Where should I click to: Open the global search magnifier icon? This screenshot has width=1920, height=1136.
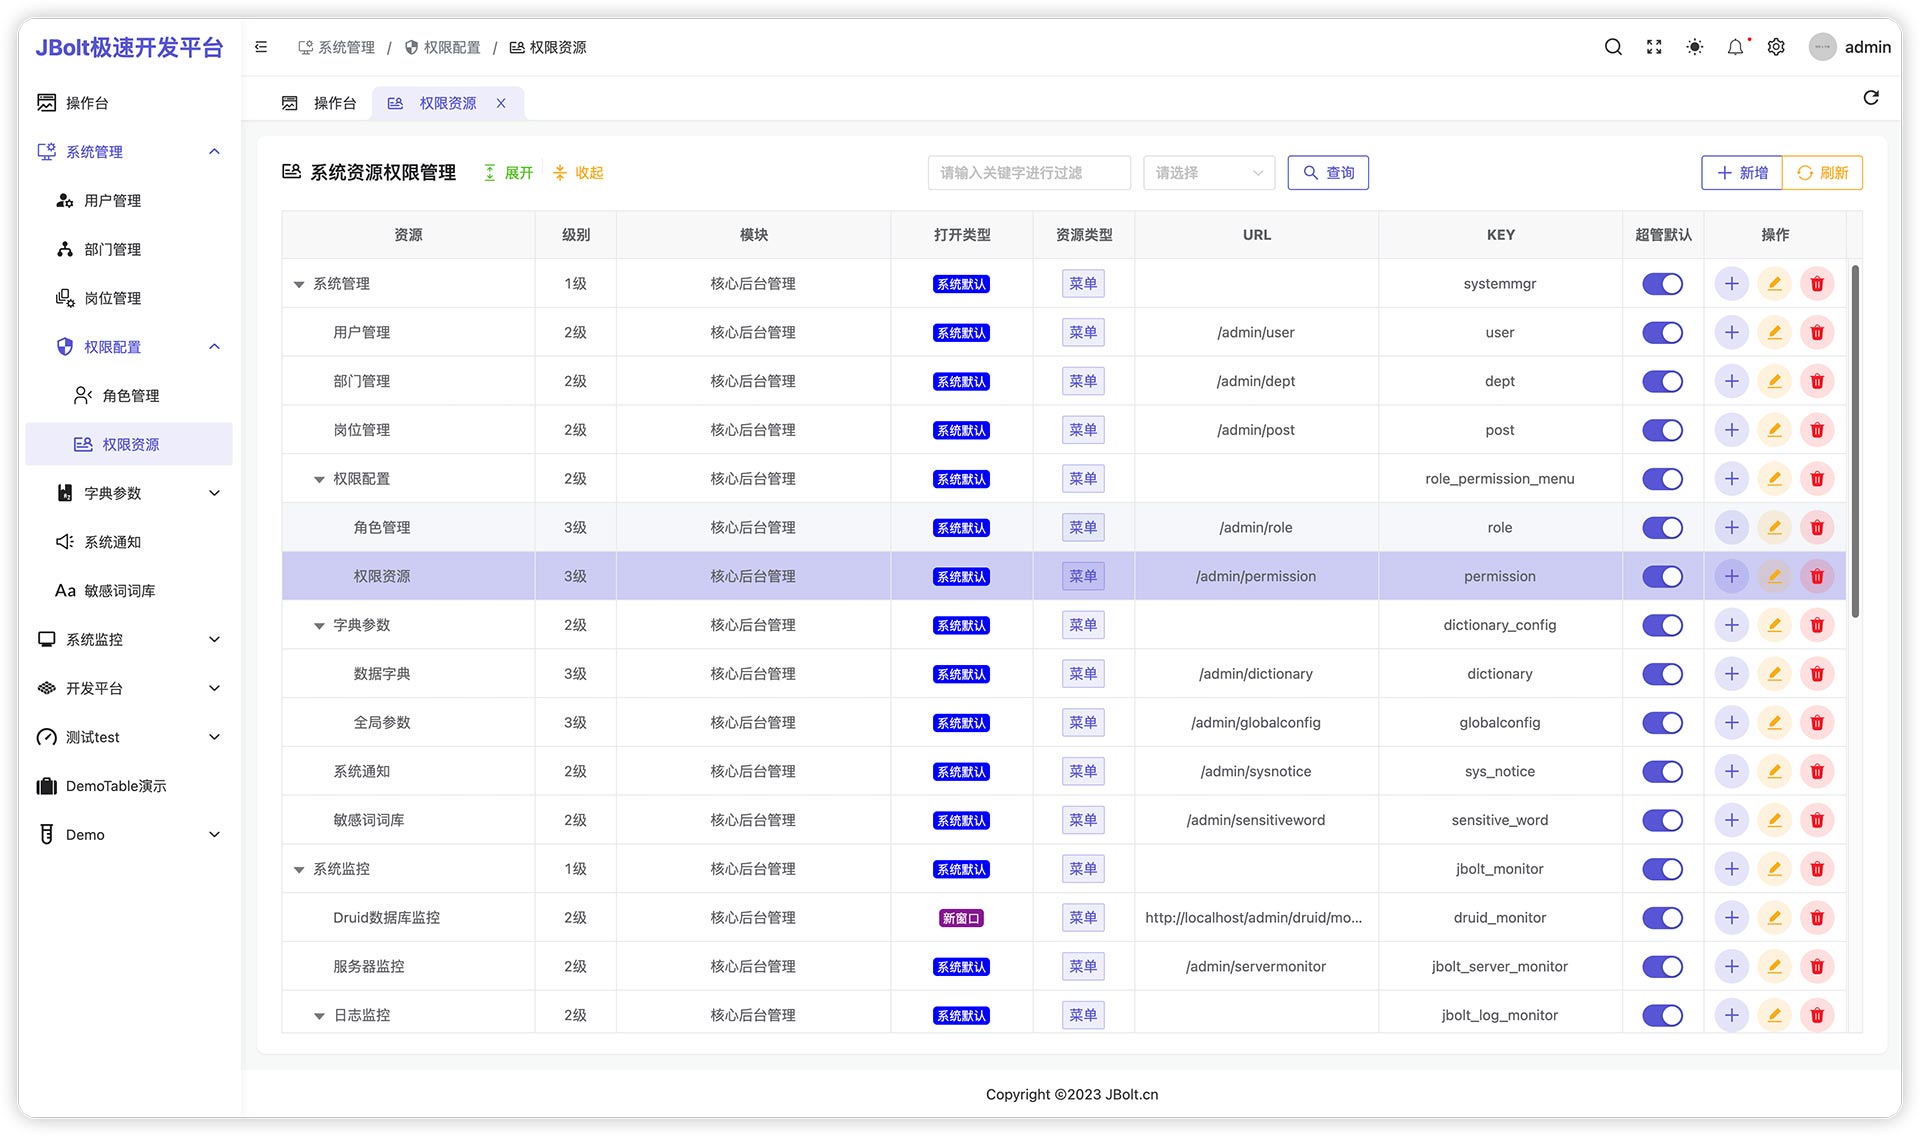click(1613, 47)
